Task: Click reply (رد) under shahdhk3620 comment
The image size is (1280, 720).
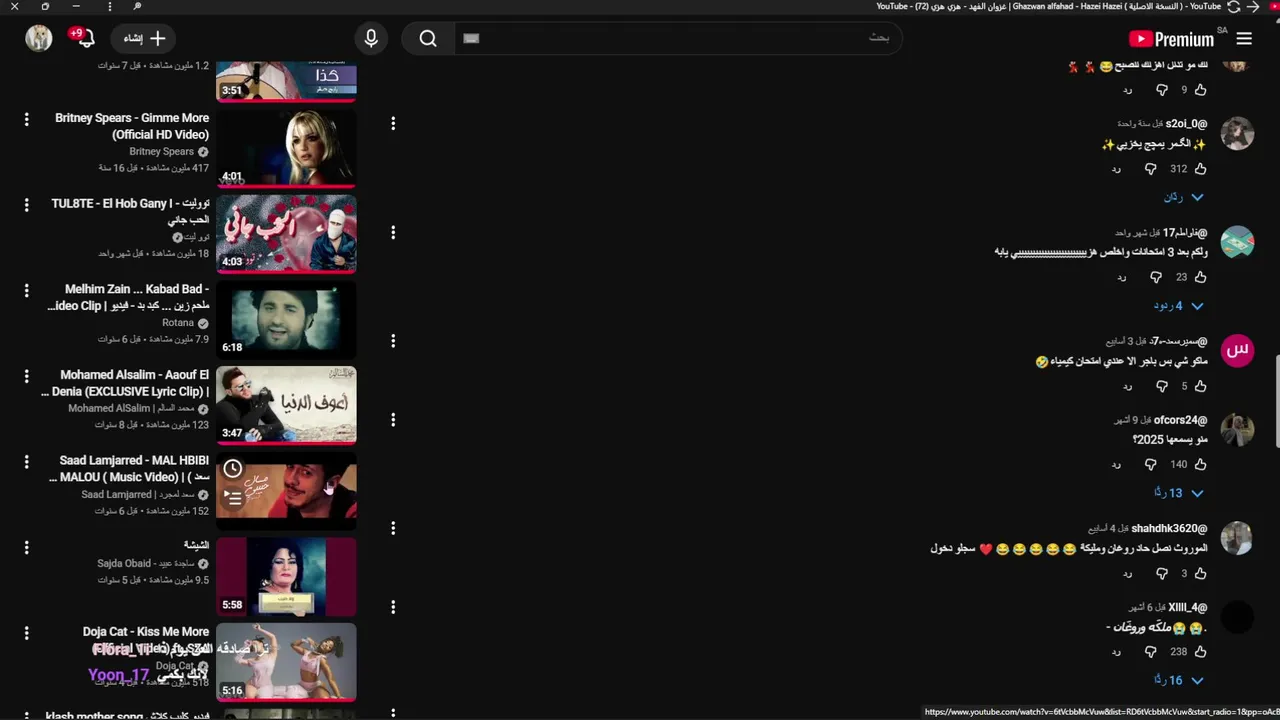Action: (x=1128, y=574)
